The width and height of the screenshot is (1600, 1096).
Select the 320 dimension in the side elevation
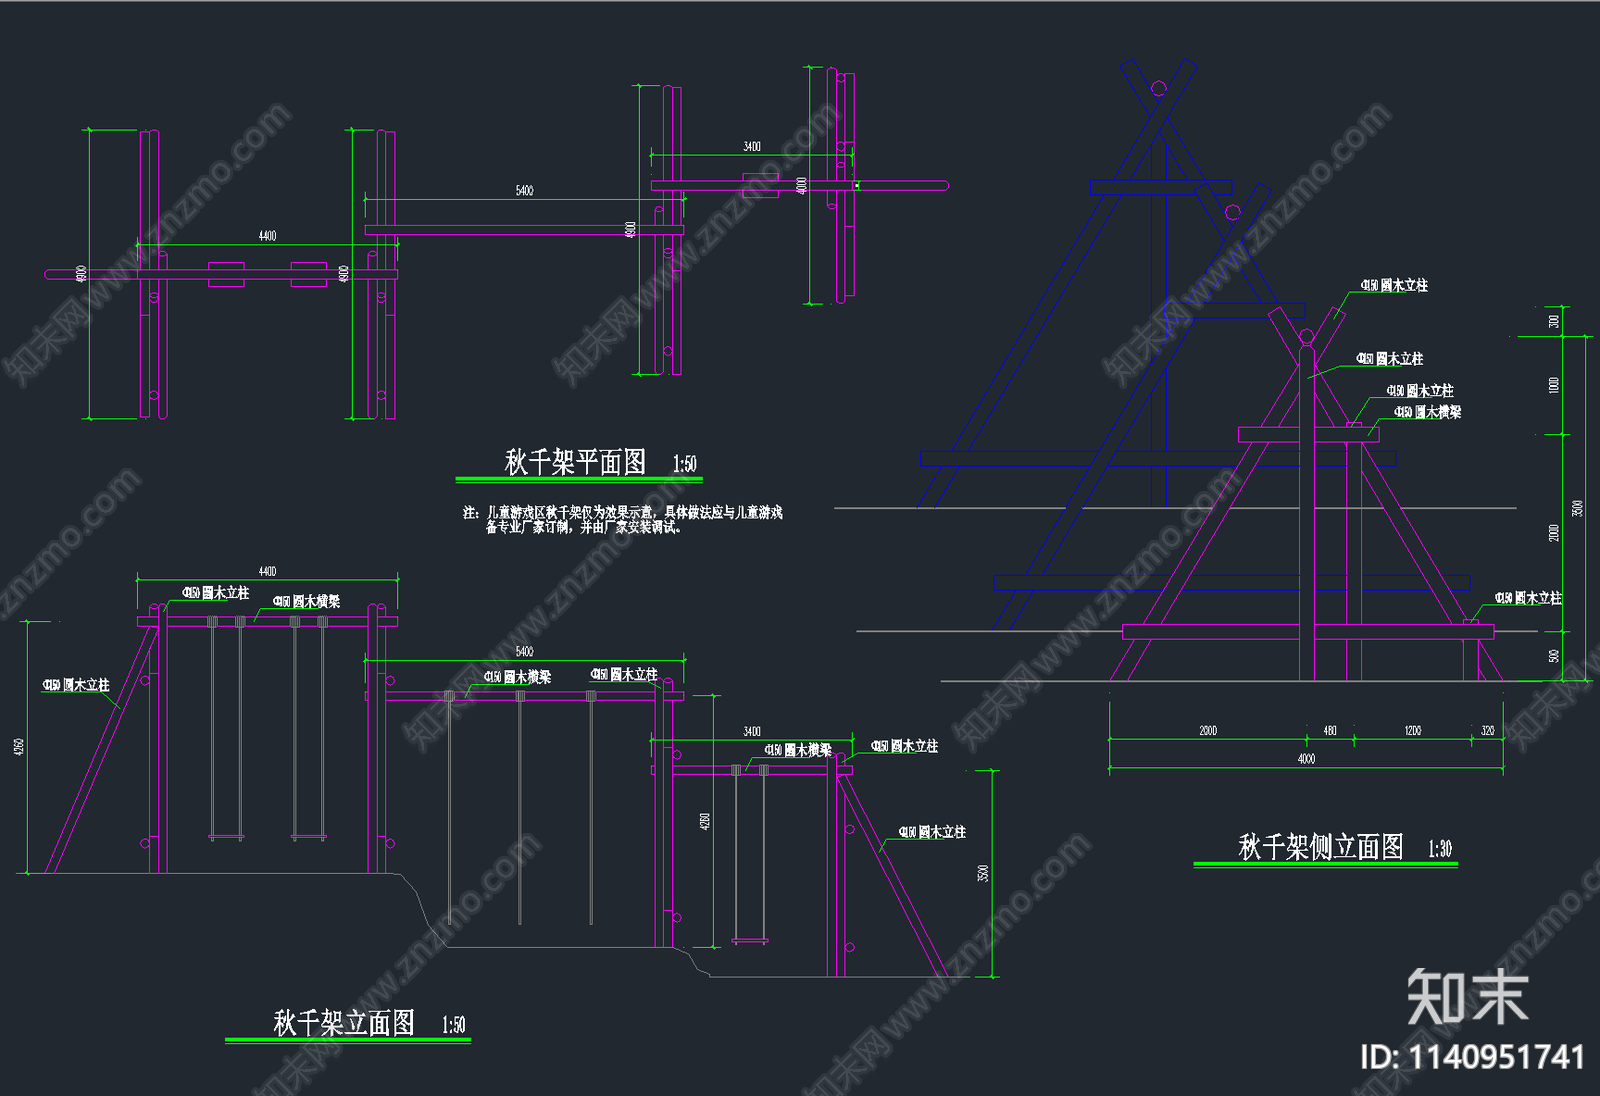click(x=1487, y=730)
